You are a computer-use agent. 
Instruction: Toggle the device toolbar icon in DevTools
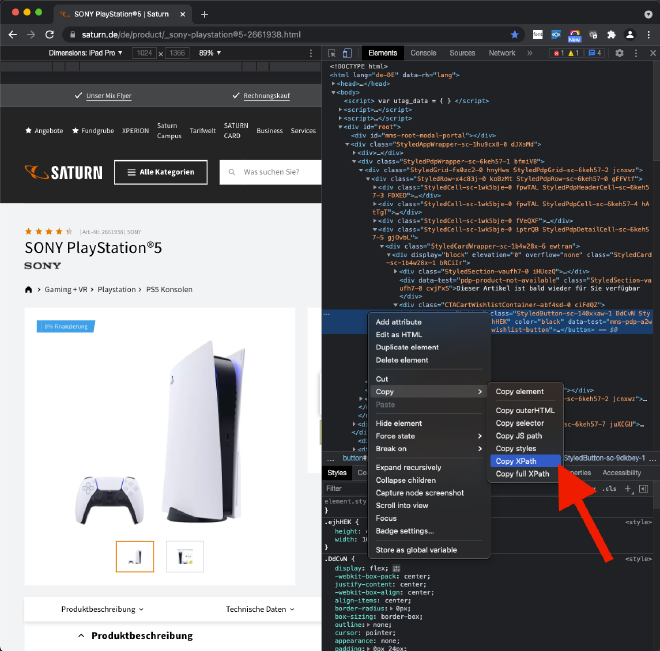coord(348,53)
